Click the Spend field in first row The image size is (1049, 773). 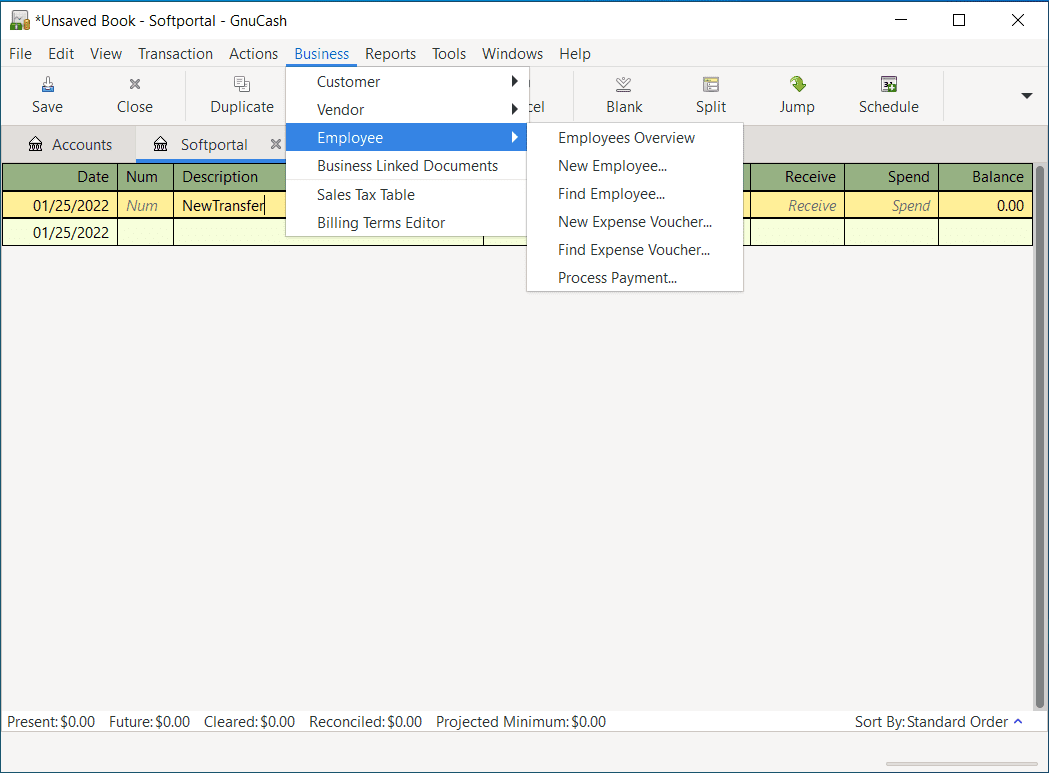[892, 205]
